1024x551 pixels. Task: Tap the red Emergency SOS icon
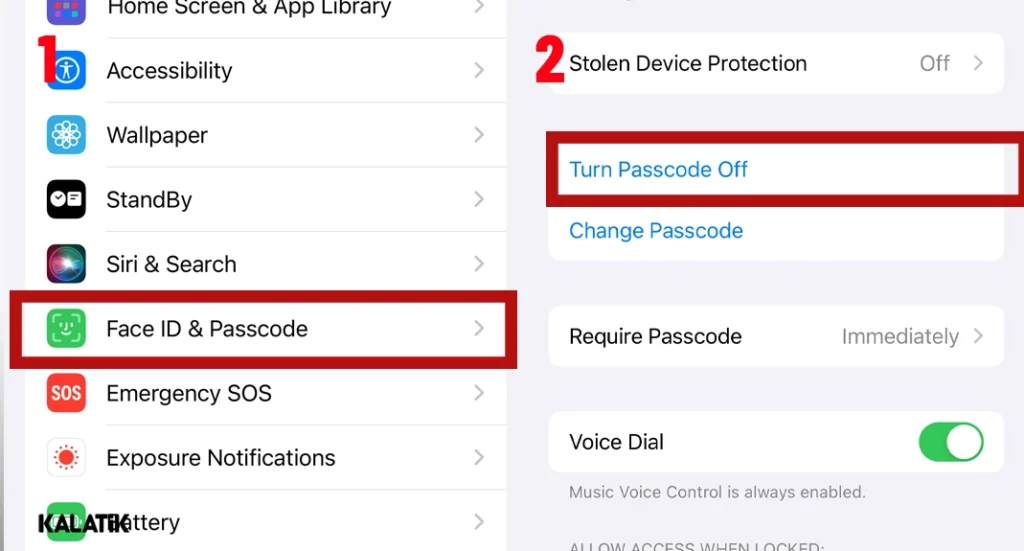(66, 393)
